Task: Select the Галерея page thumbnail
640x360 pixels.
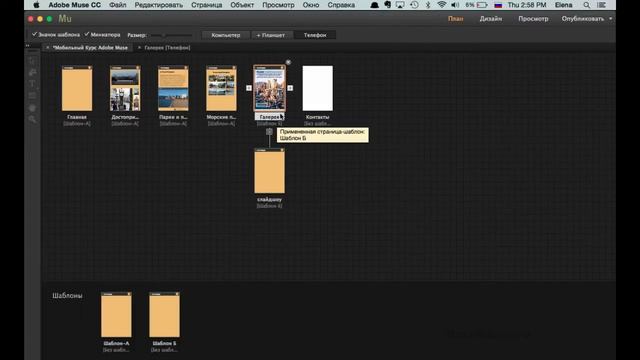Action: [269, 88]
